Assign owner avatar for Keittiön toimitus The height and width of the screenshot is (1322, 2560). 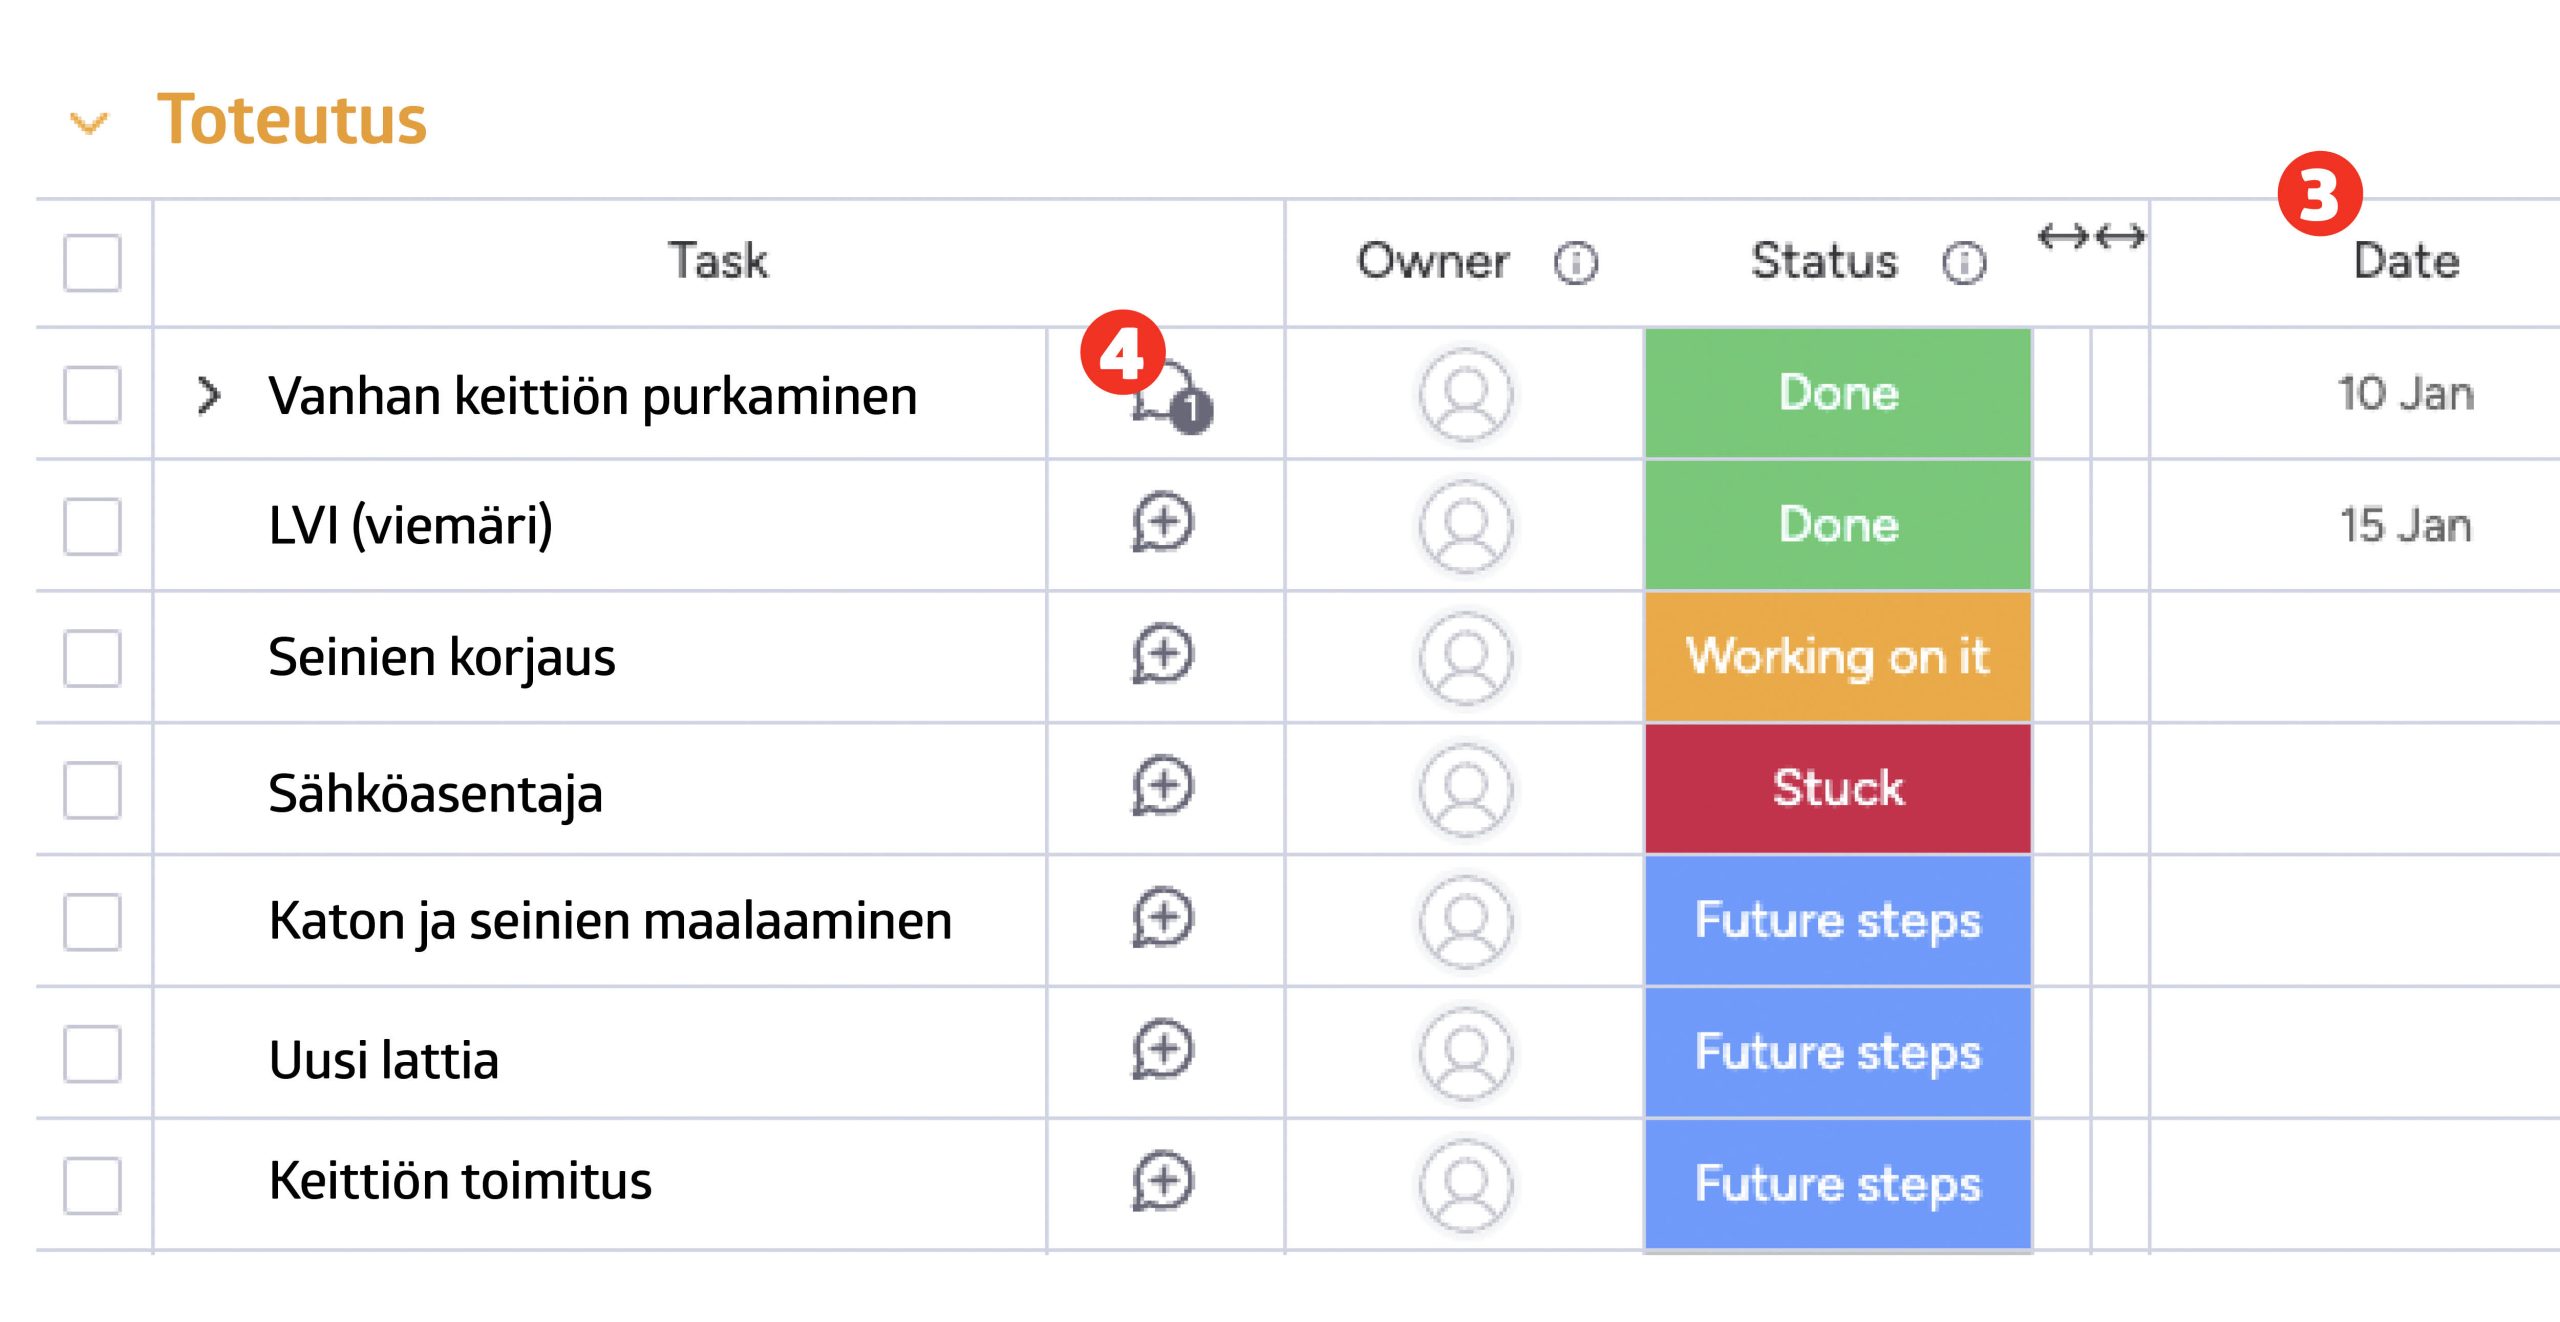click(x=1466, y=1185)
